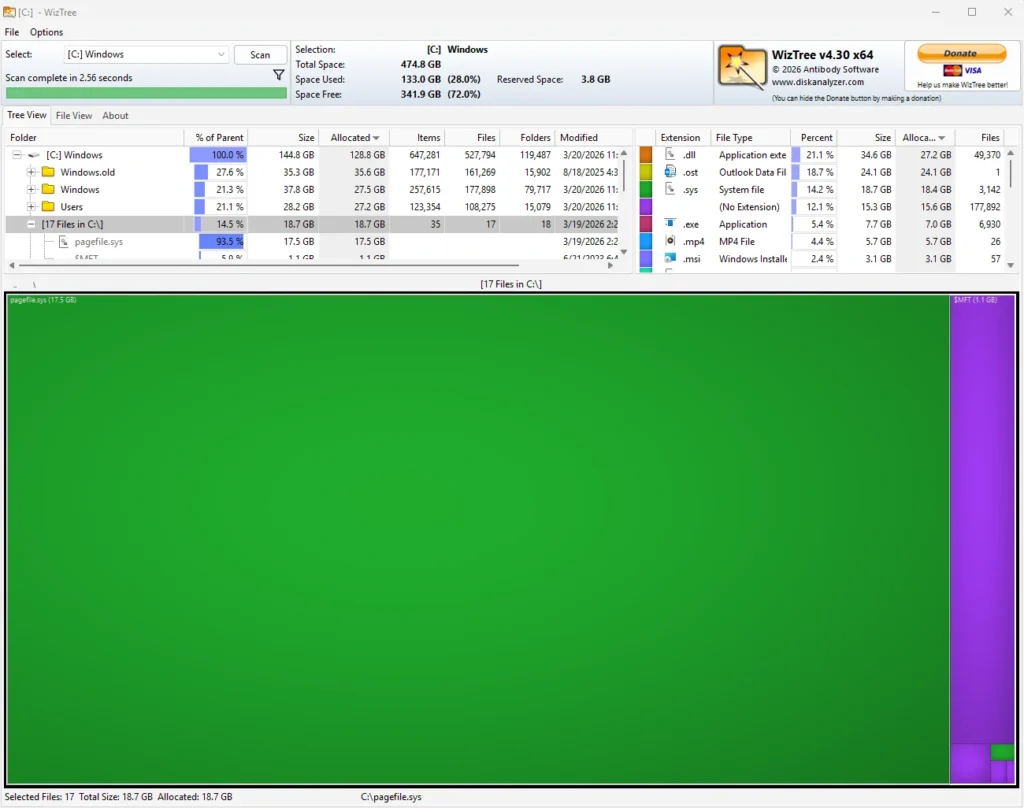Click the .dll file type icon
1024x808 pixels.
point(669,154)
